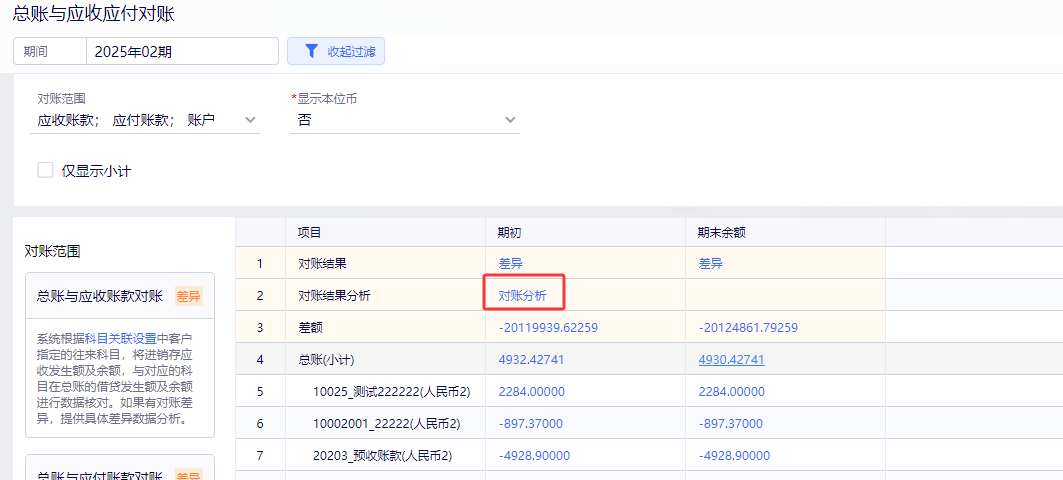Select the 总账与应收账款对账 card
This screenshot has height=480, width=1063.
pos(120,355)
